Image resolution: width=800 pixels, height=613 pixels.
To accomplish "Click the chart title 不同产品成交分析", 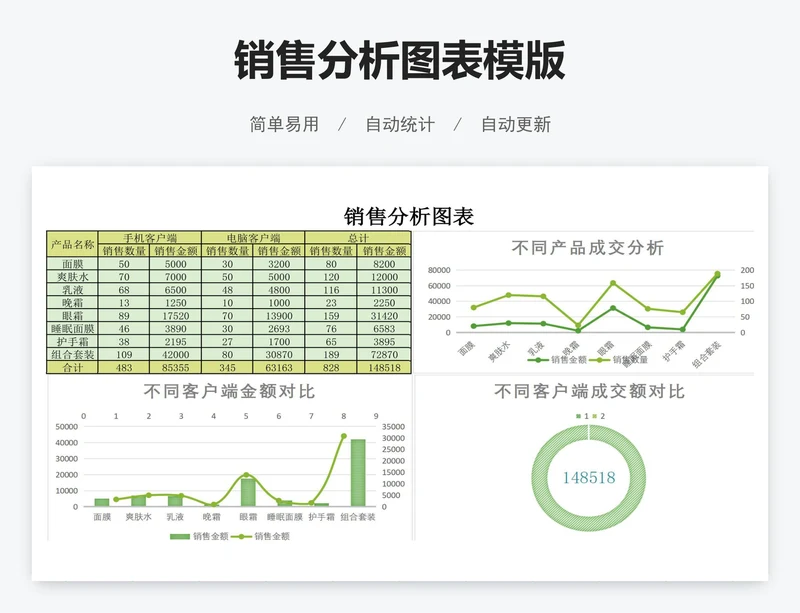I will pyautogui.click(x=588, y=248).
